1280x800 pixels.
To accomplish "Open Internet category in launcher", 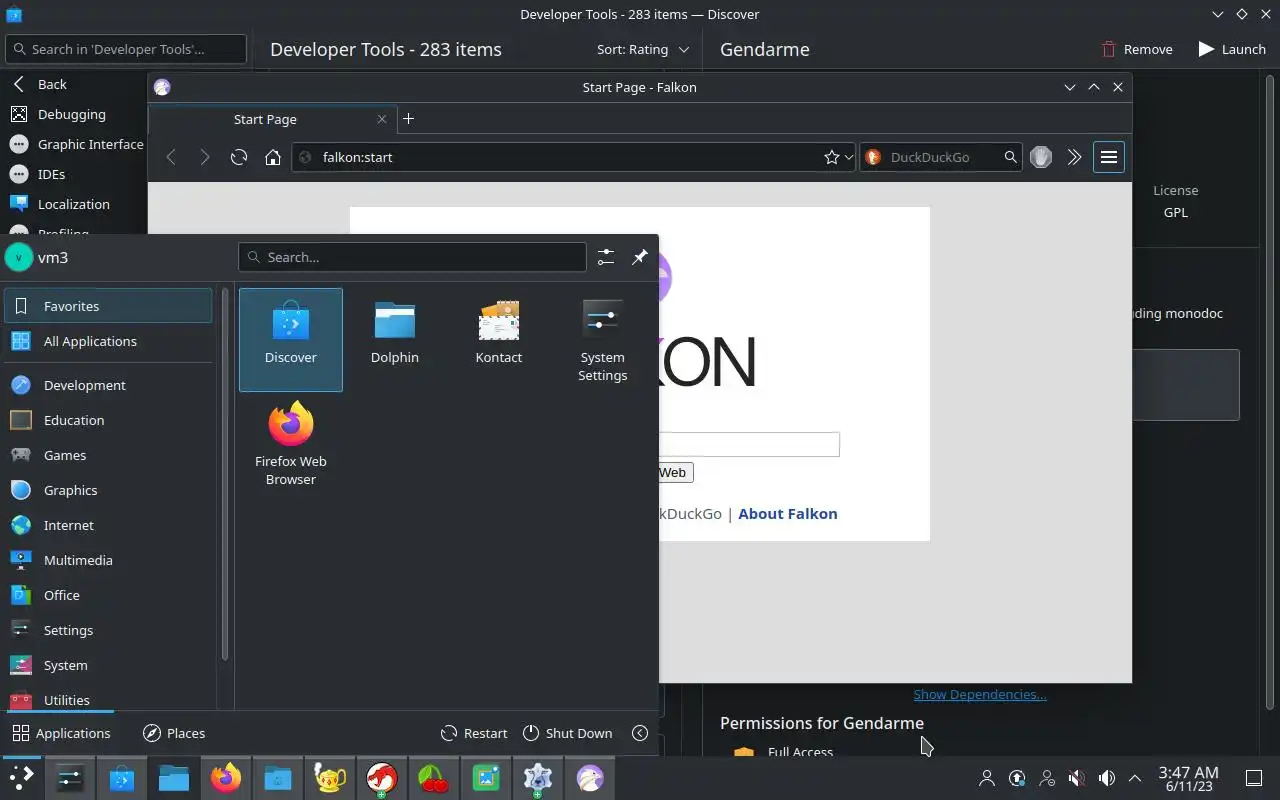I will pos(108,525).
